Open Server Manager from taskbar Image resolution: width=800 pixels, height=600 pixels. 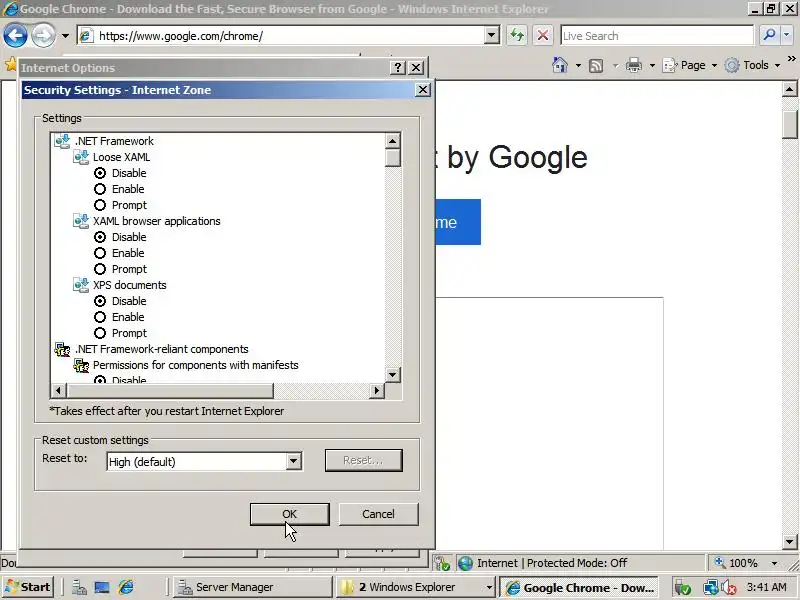click(x=252, y=587)
